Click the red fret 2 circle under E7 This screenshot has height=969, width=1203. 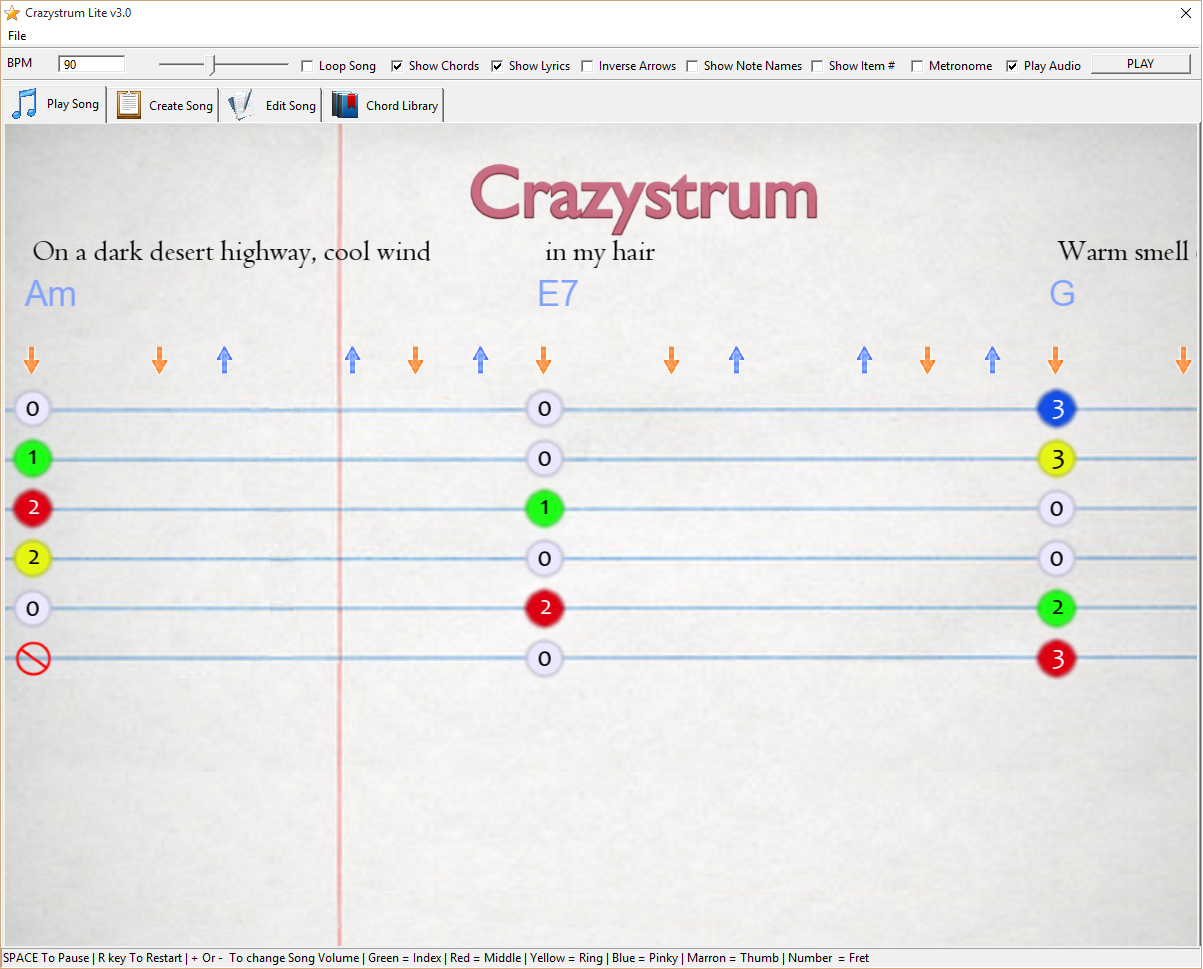tap(544, 608)
